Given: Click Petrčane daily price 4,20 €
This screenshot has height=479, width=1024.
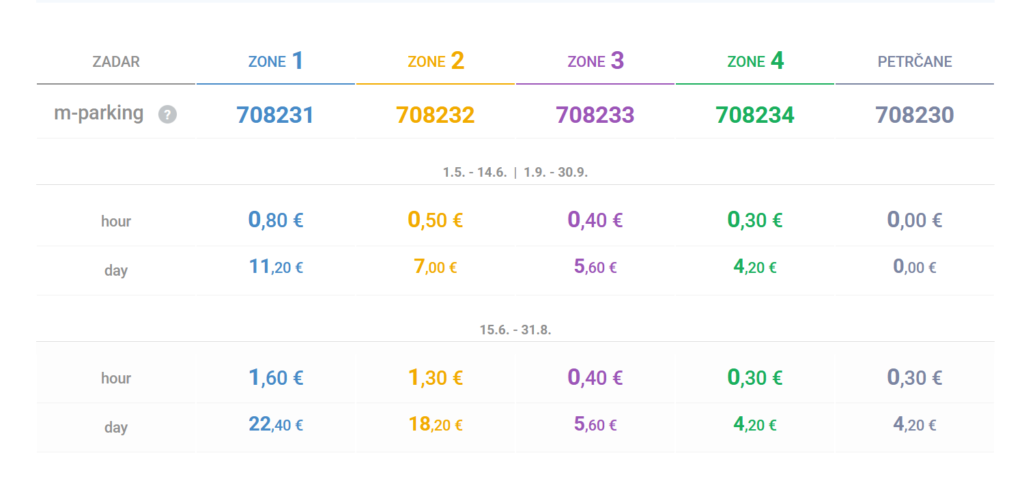Looking at the screenshot, I should tap(914, 425).
